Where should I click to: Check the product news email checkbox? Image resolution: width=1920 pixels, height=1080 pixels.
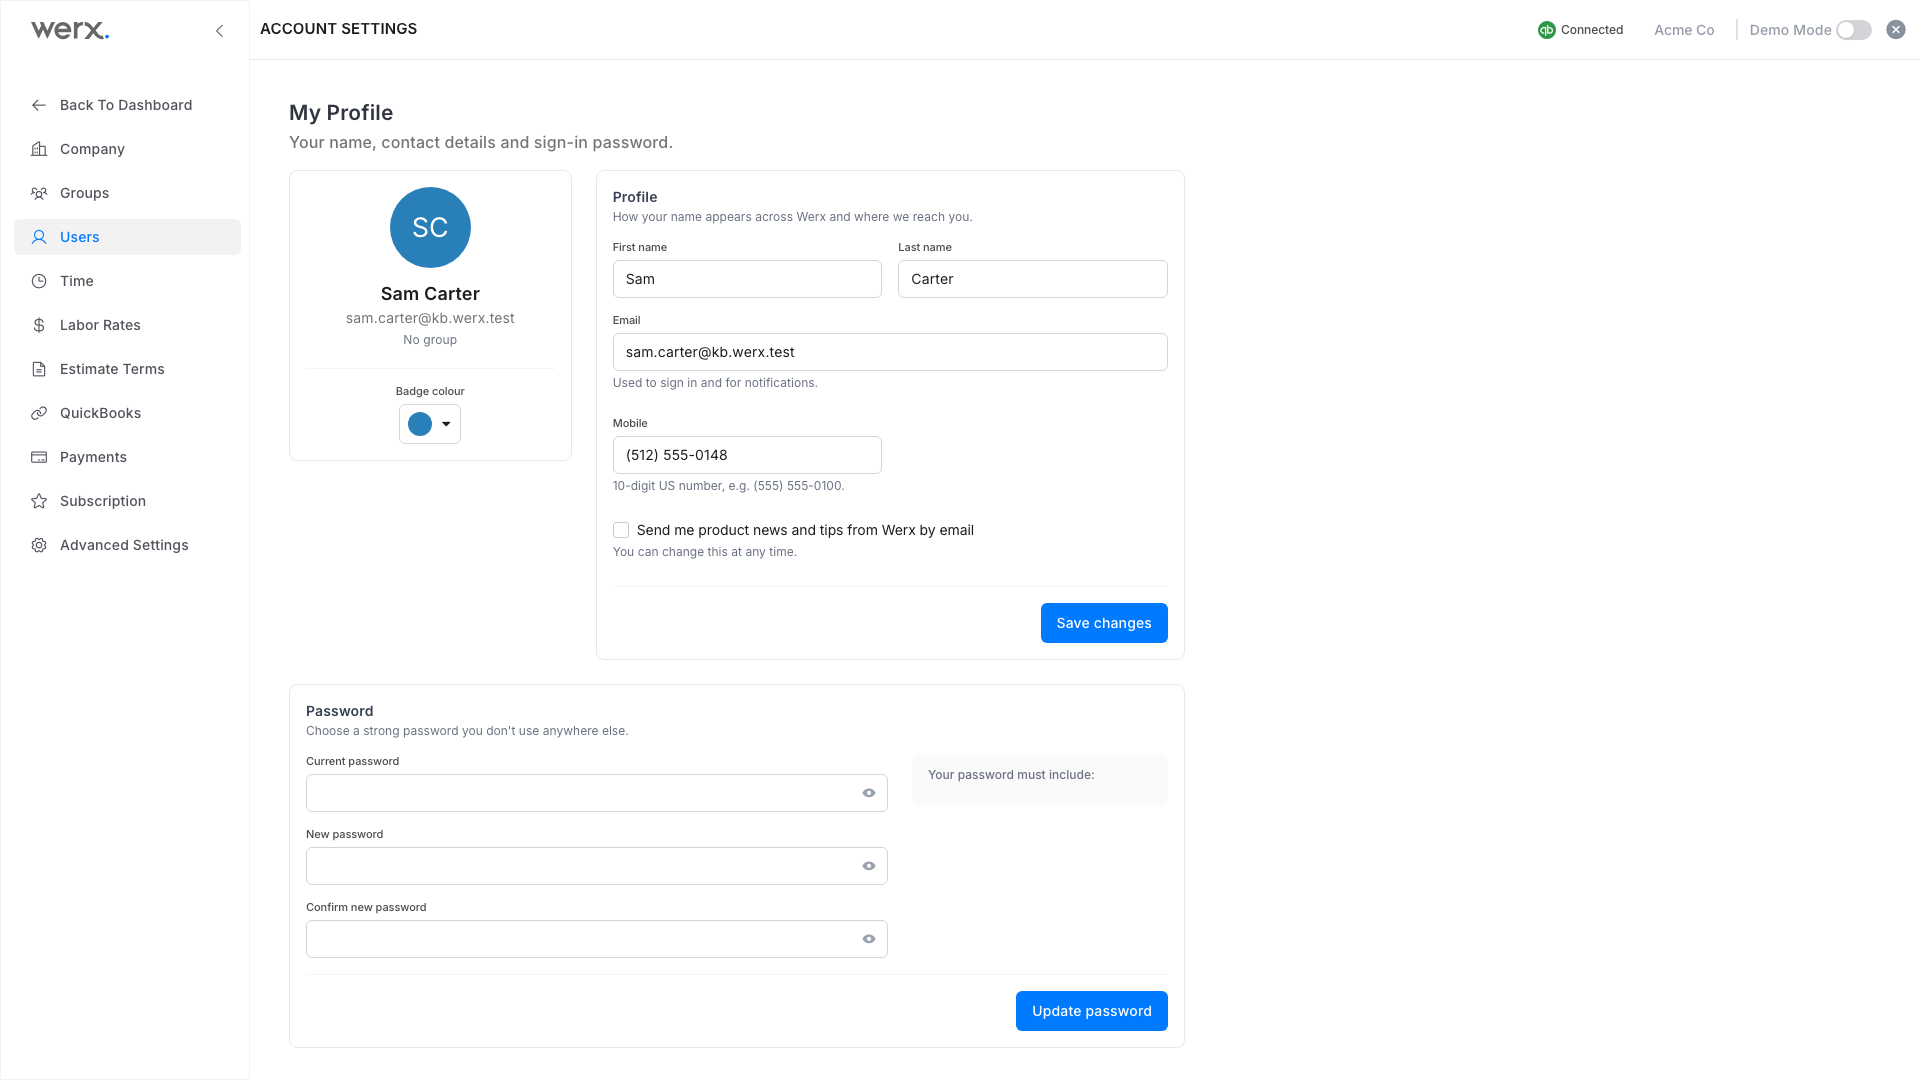621,530
